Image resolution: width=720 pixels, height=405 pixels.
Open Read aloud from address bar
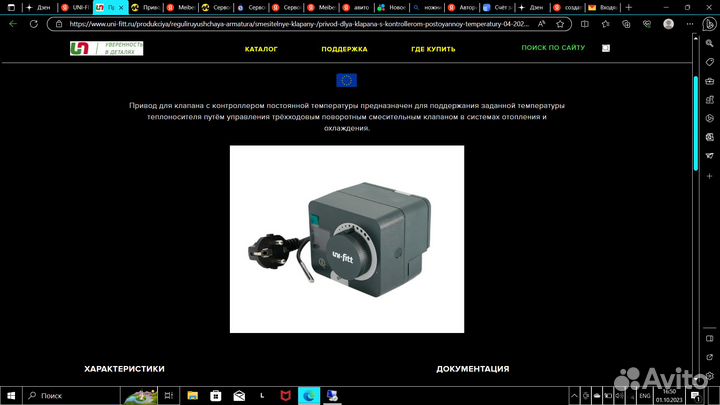click(542, 24)
